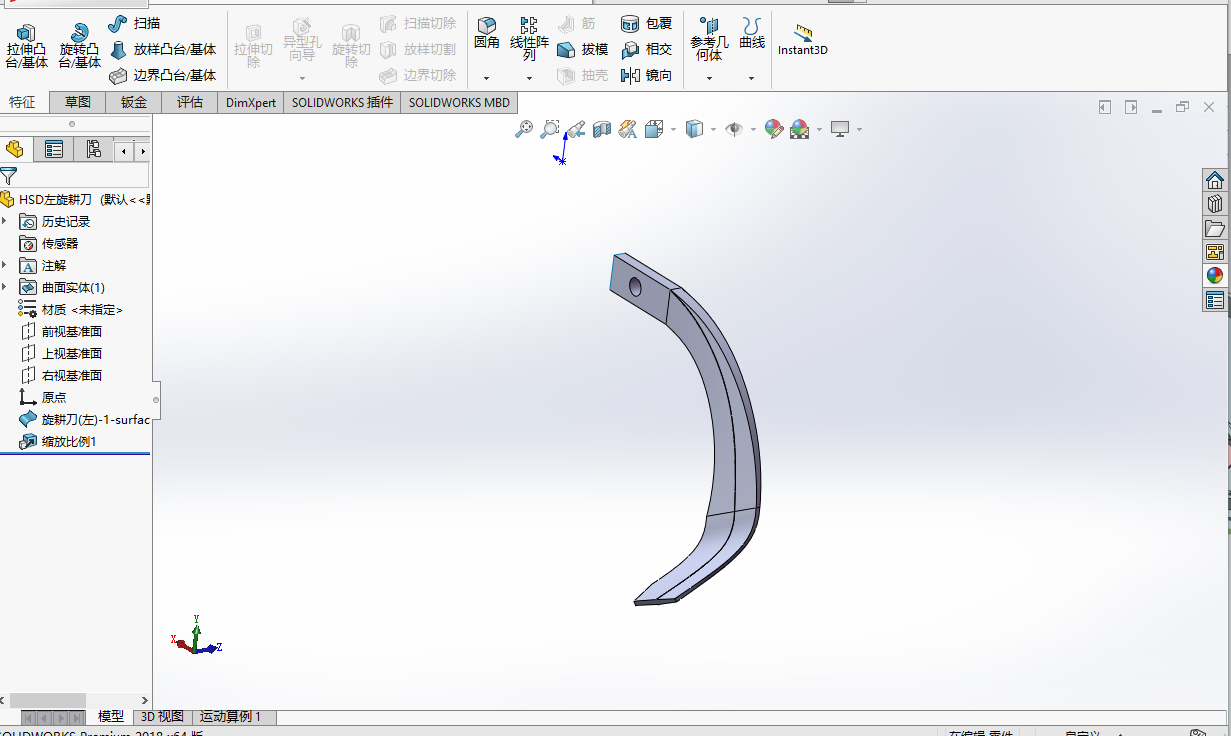Select the 包覆 wrap tool

pyautogui.click(x=646, y=23)
